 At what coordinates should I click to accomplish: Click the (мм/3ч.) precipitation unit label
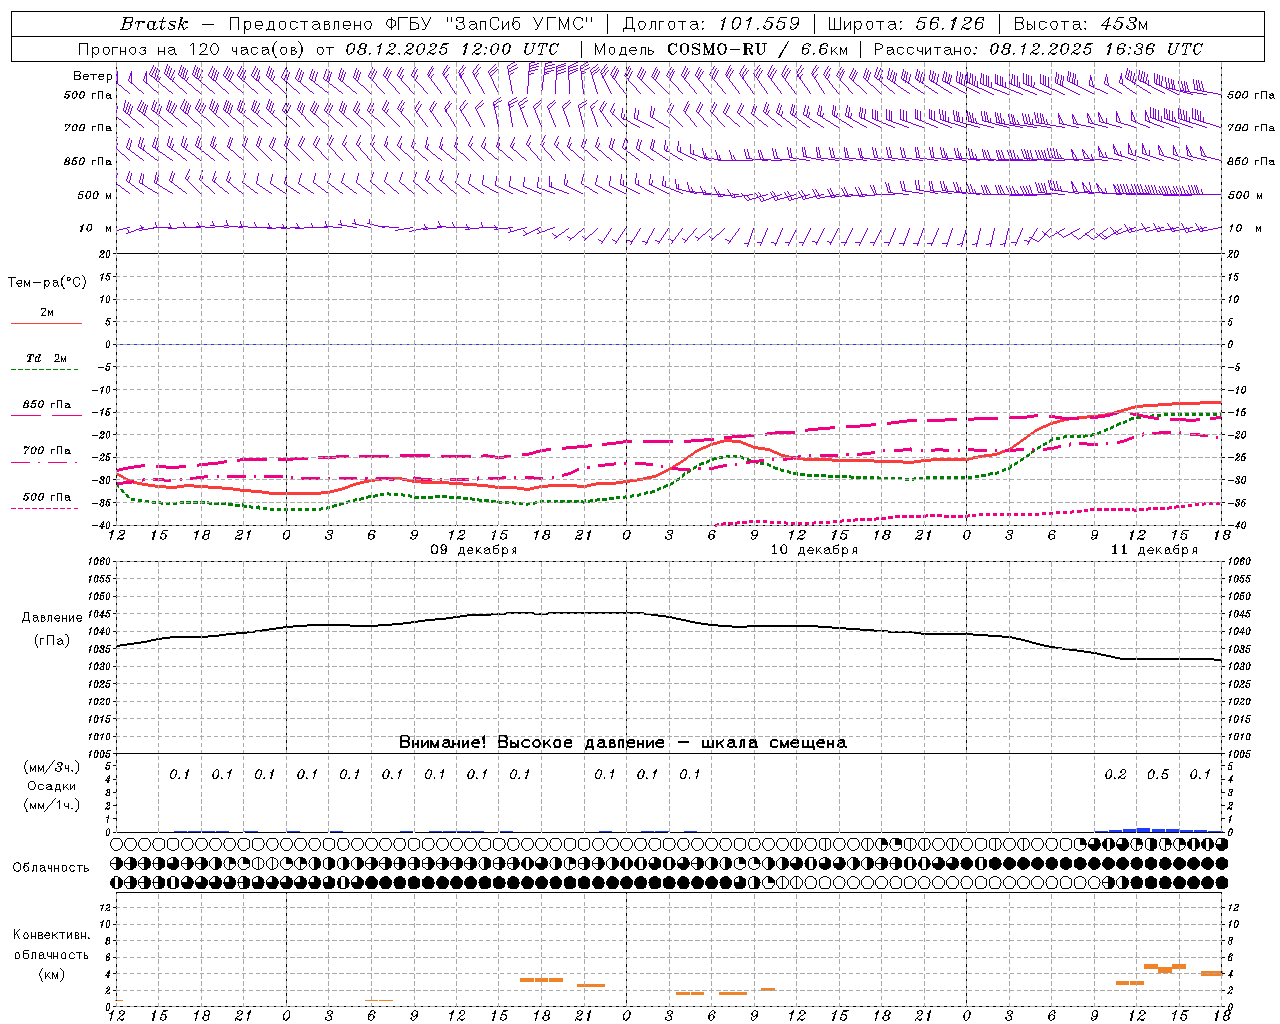pos(51,767)
